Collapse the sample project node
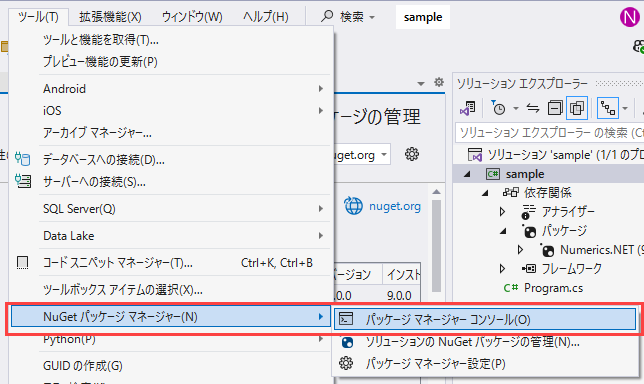644x384 pixels. [x=467, y=174]
